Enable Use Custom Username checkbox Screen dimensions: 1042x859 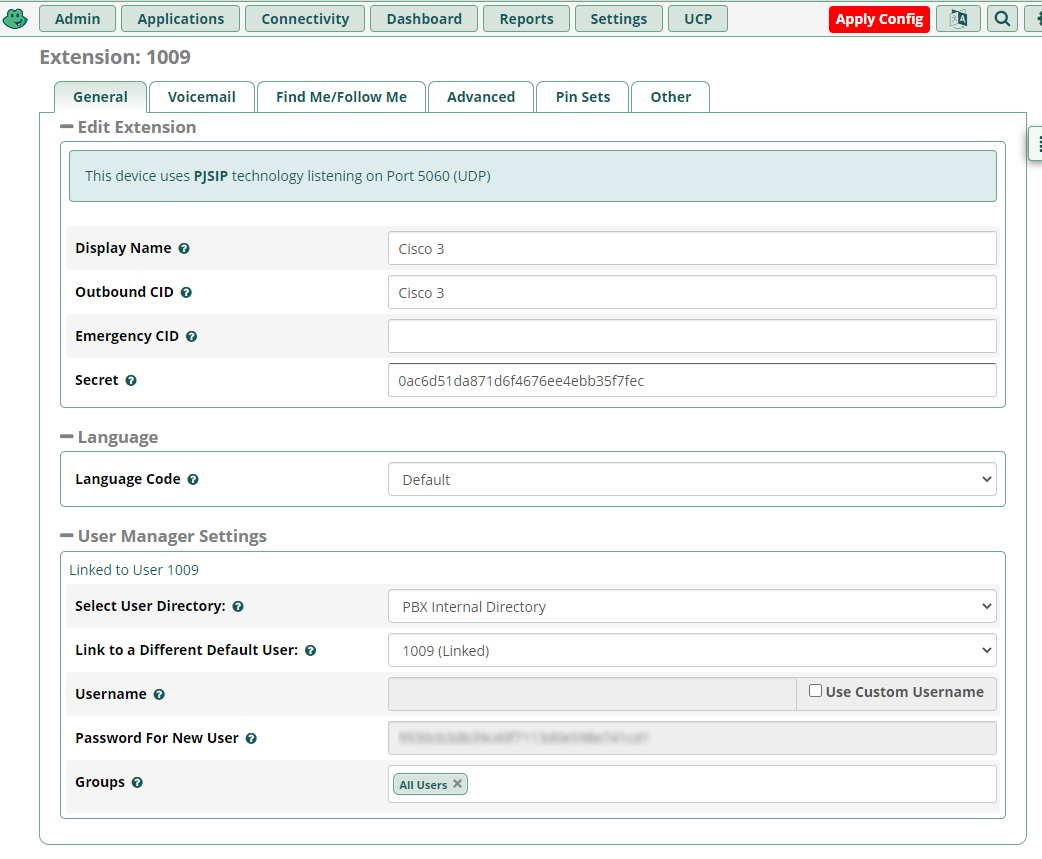tap(815, 691)
